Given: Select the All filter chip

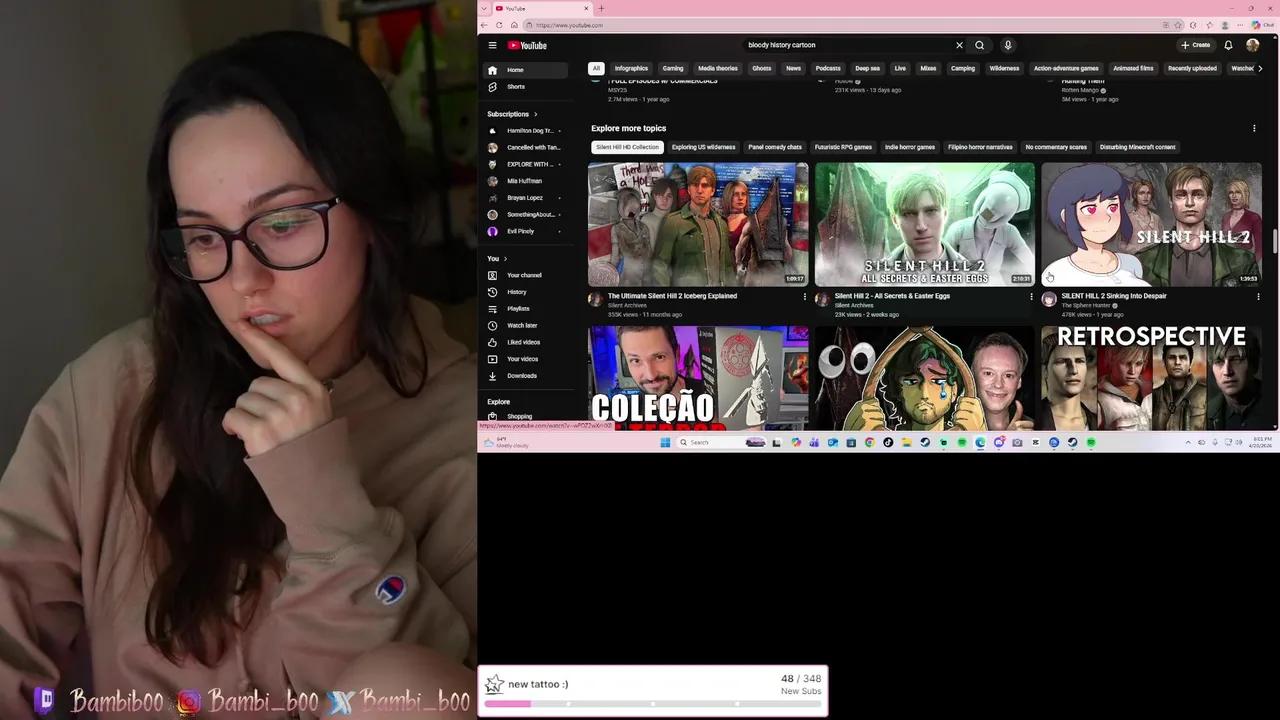Looking at the screenshot, I should pos(596,68).
